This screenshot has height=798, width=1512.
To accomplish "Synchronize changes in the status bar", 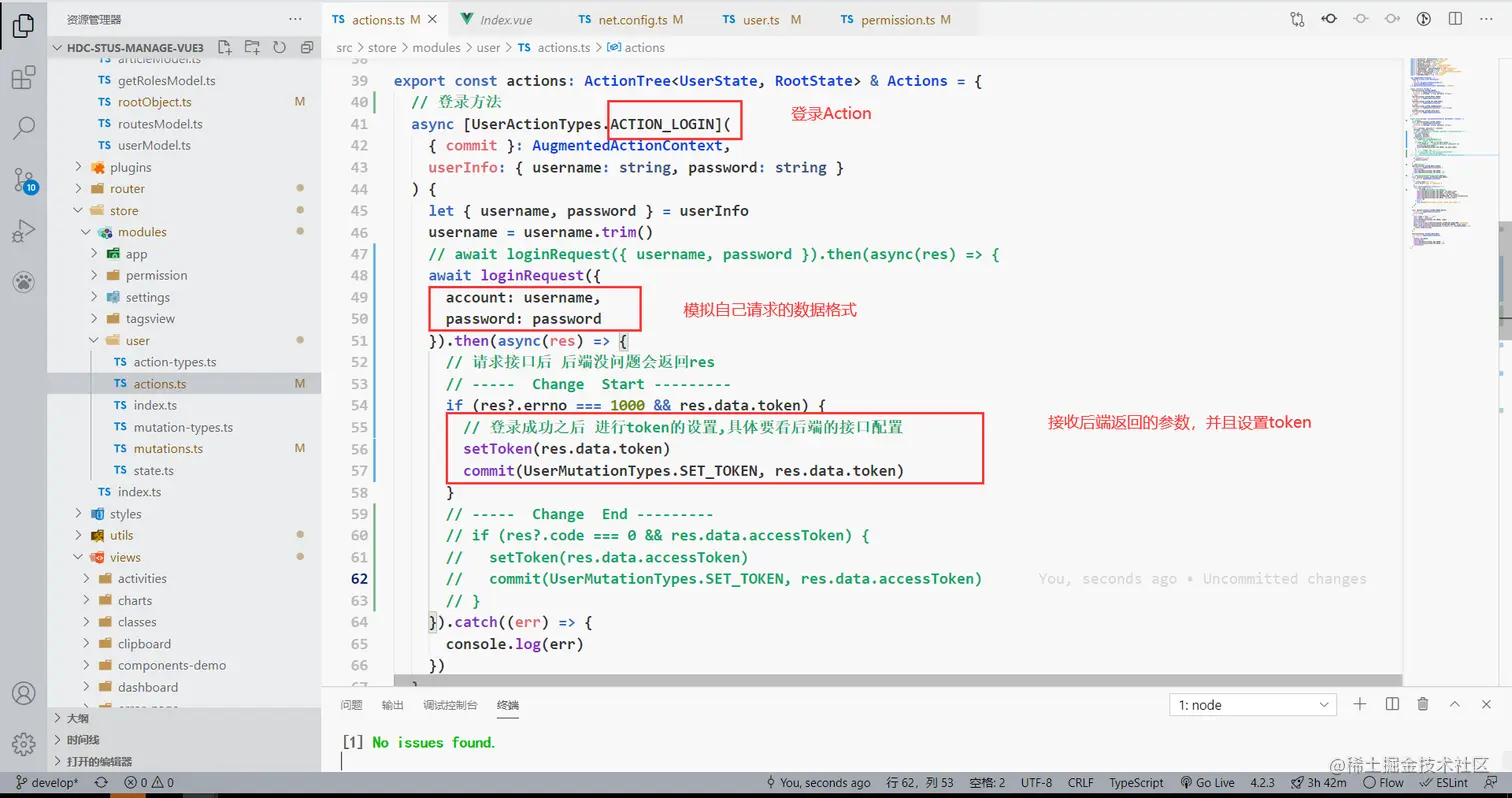I will click(101, 783).
